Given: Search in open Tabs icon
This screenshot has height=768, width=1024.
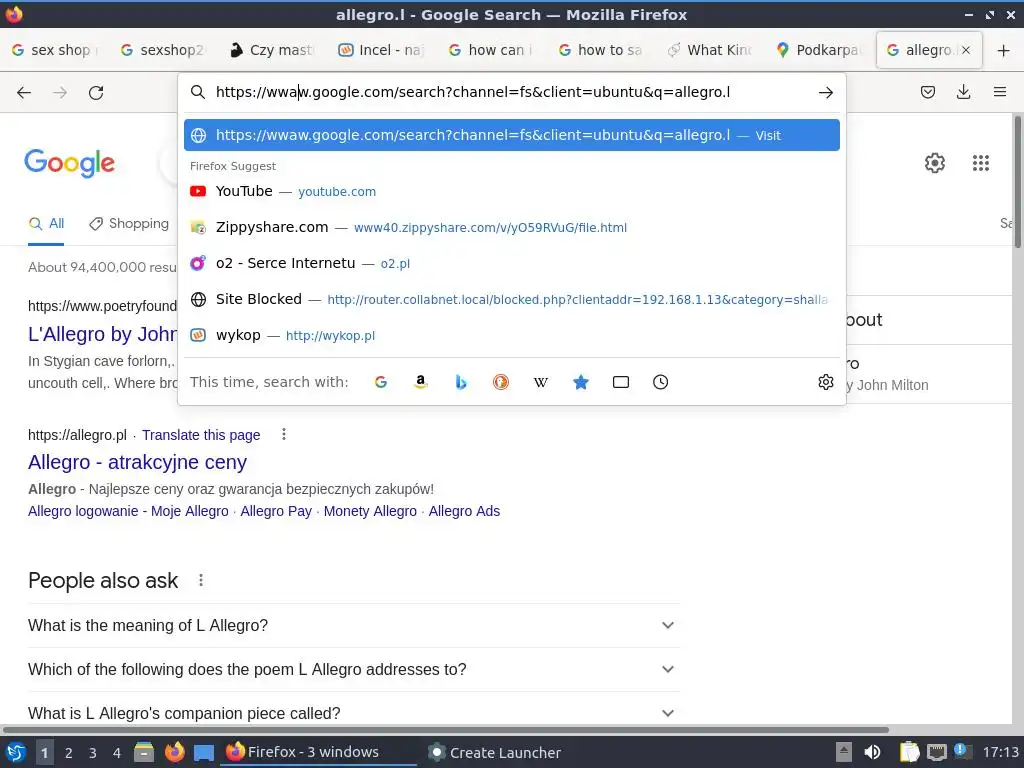Looking at the screenshot, I should pos(620,382).
